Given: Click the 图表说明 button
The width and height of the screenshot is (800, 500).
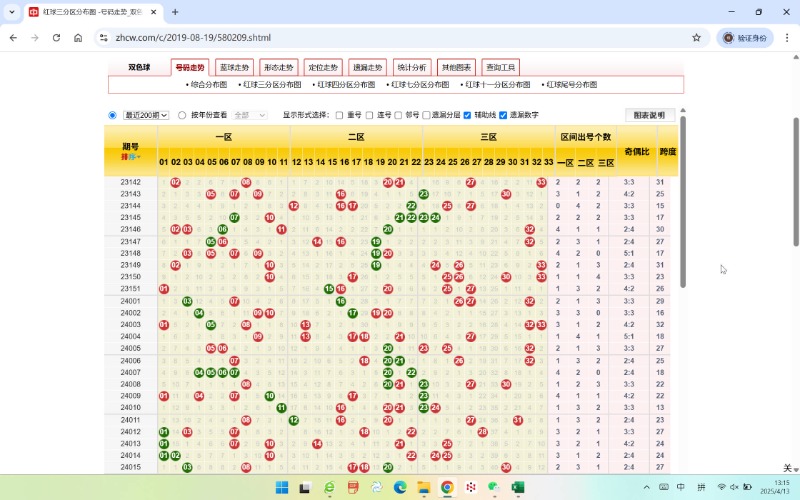Looking at the screenshot, I should tap(649, 115).
